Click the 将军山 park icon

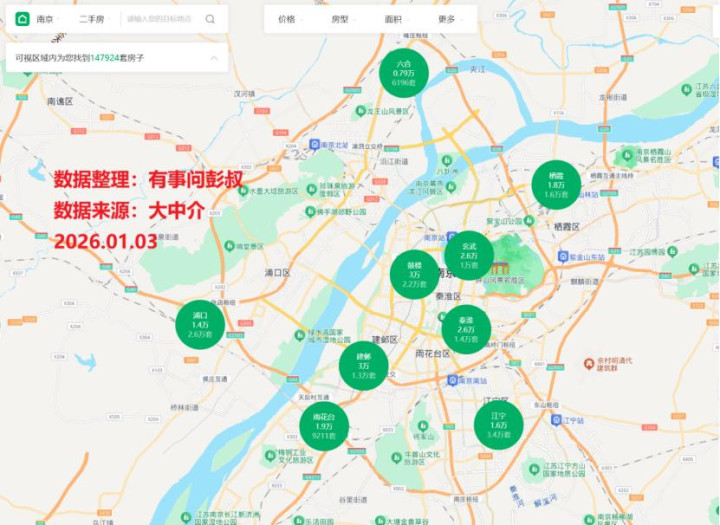422,425
